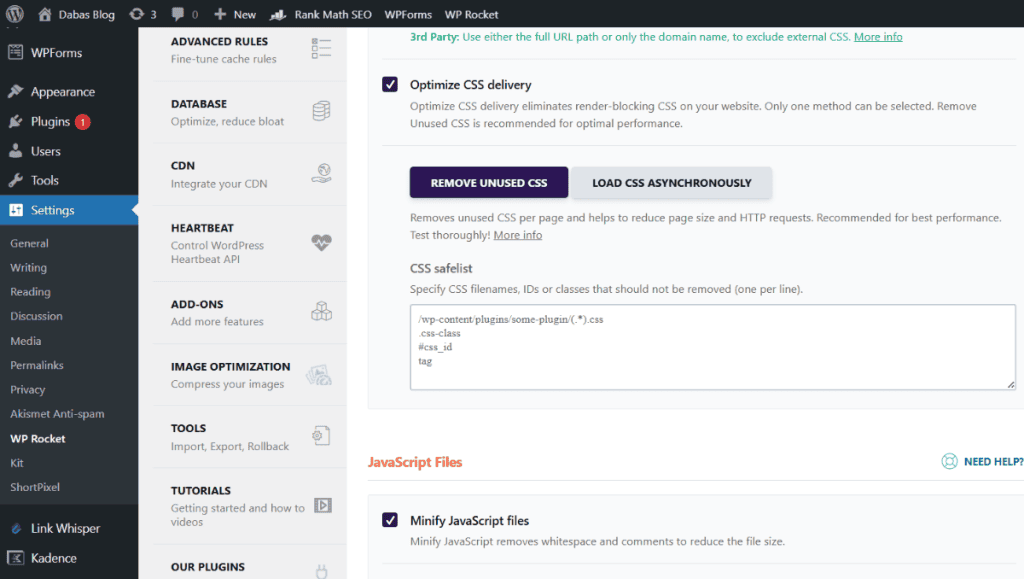Click the Appearance paintbrush icon

tap(16, 91)
